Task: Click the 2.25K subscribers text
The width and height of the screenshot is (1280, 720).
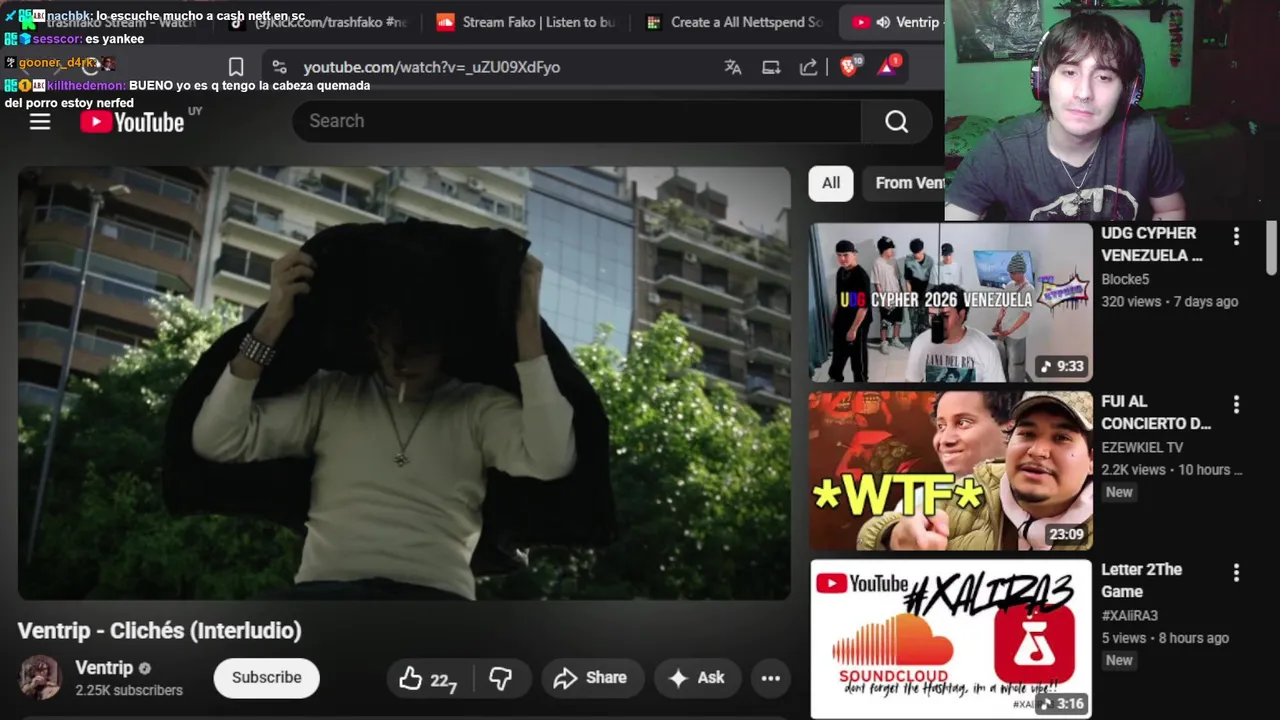Action: (x=129, y=691)
